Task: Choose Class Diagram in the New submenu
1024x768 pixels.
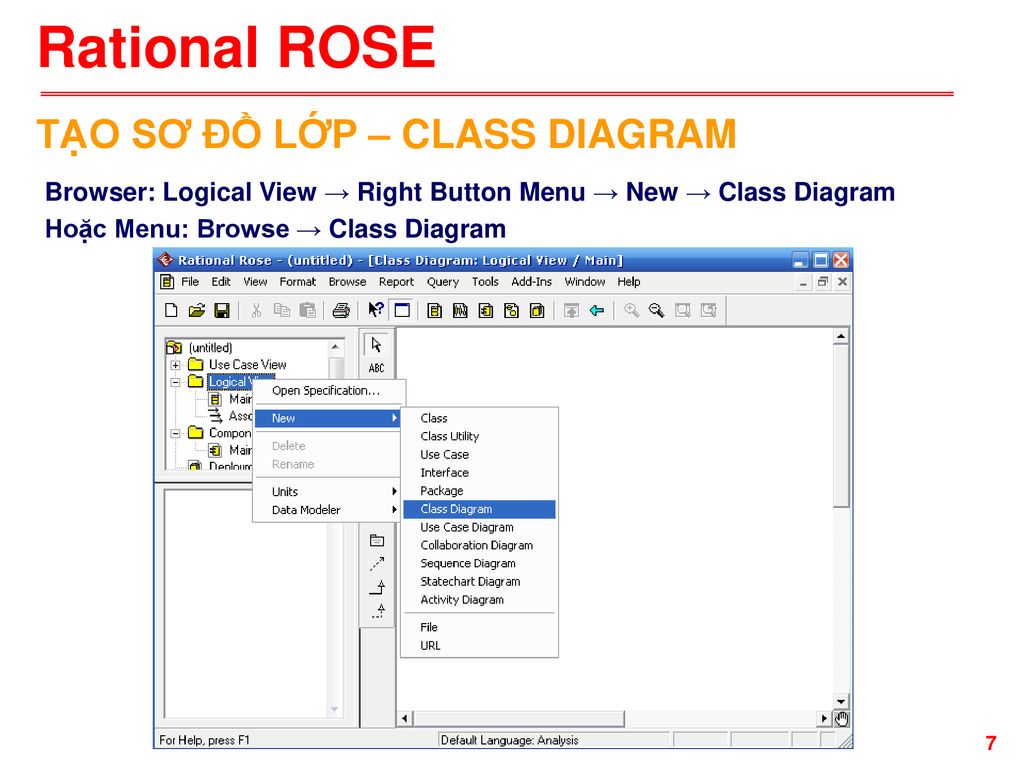Action: click(479, 509)
